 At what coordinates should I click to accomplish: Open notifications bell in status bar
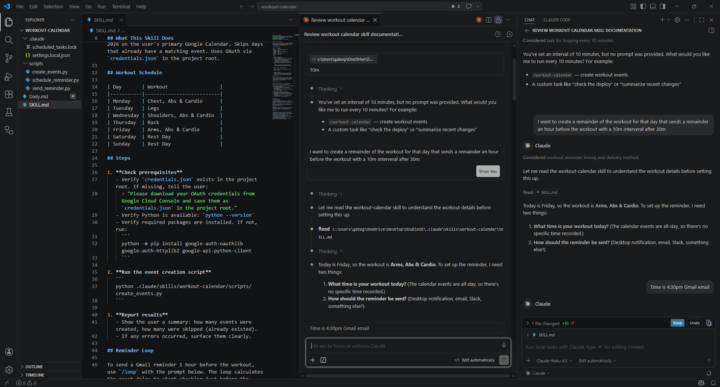pos(713,383)
